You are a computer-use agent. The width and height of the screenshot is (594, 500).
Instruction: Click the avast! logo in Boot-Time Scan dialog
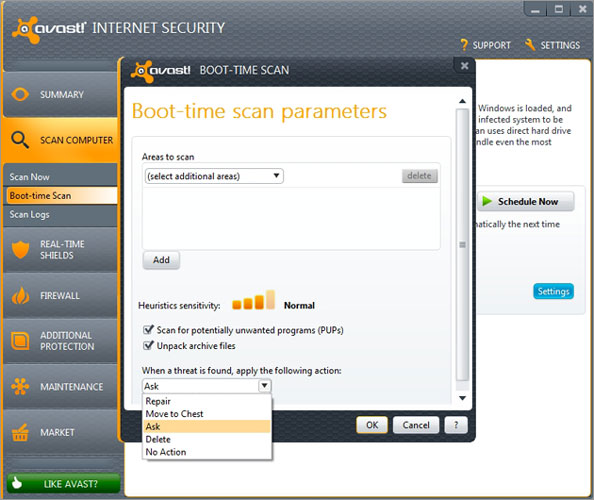point(161,71)
